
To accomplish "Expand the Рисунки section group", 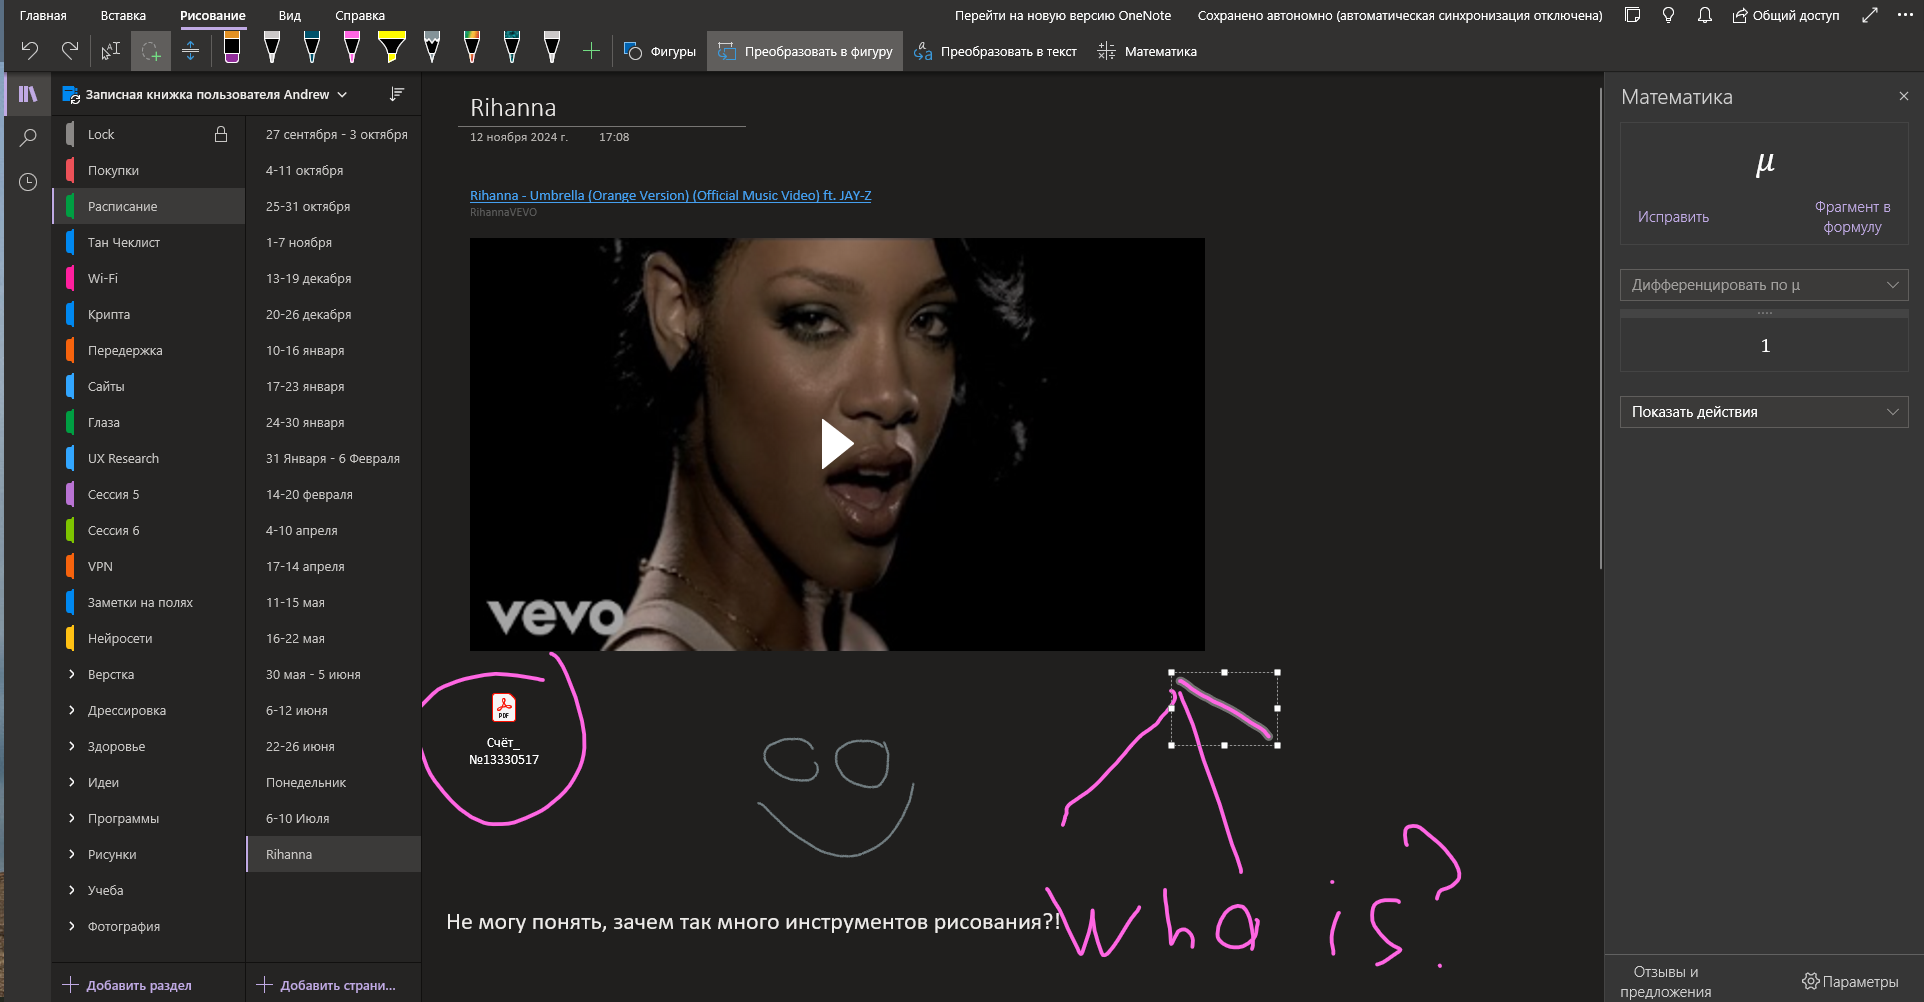I will [x=72, y=854].
